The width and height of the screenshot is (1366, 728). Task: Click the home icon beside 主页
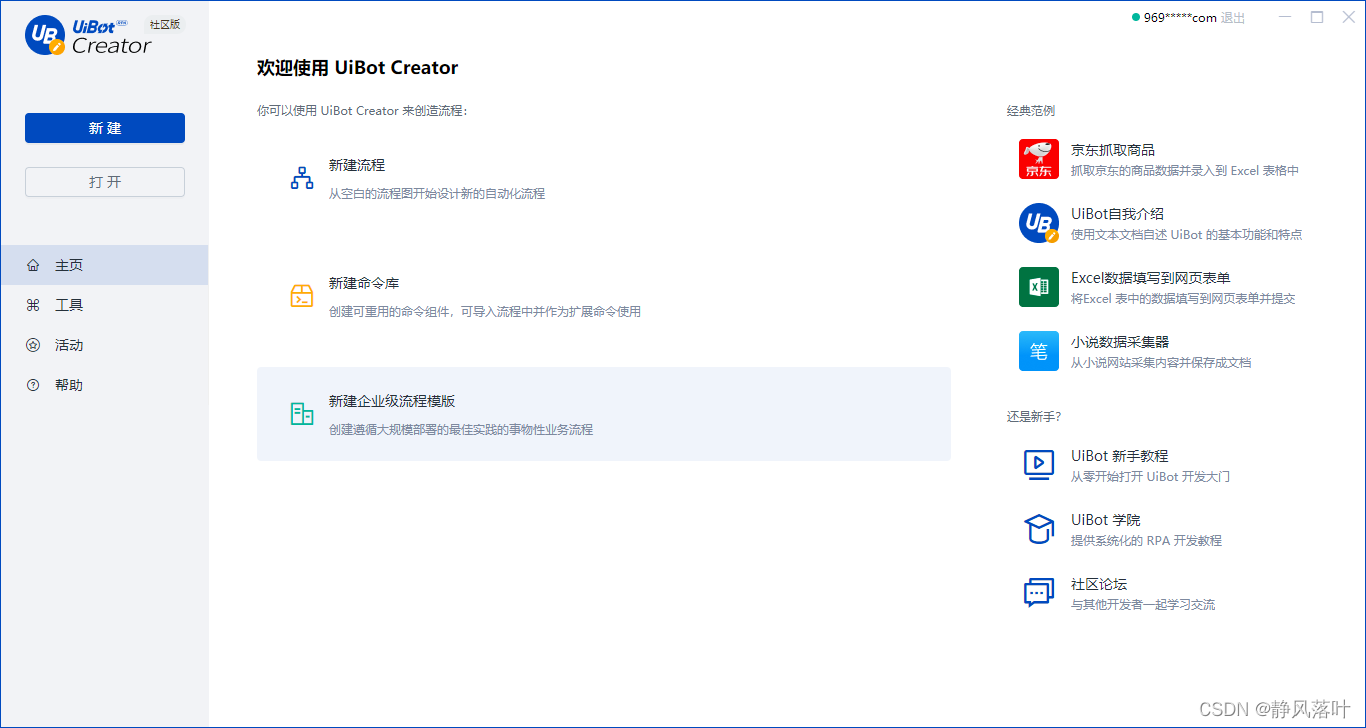click(33, 265)
